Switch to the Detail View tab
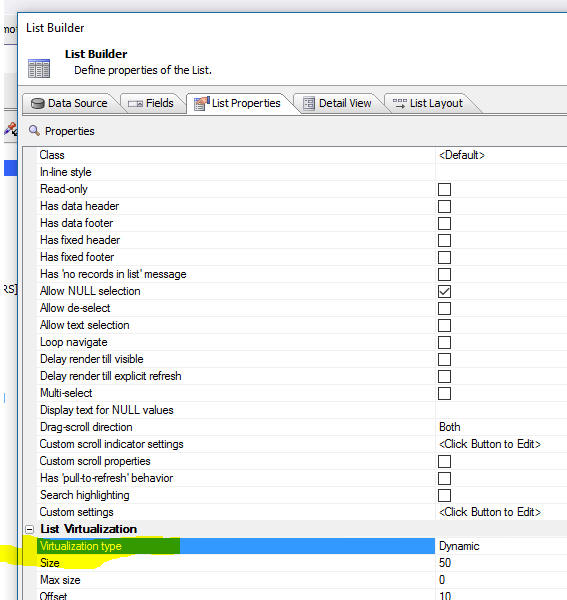The image size is (567, 600). pos(337,103)
